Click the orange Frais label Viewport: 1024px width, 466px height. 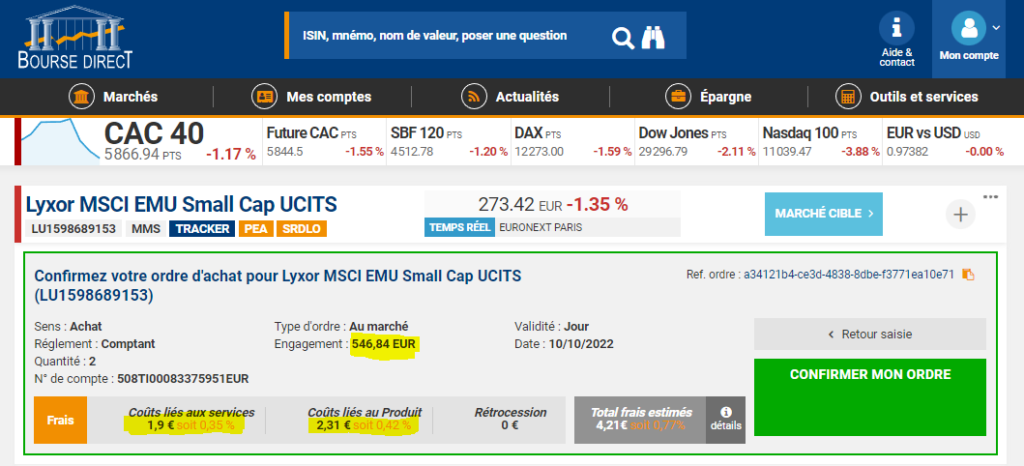coord(60,420)
